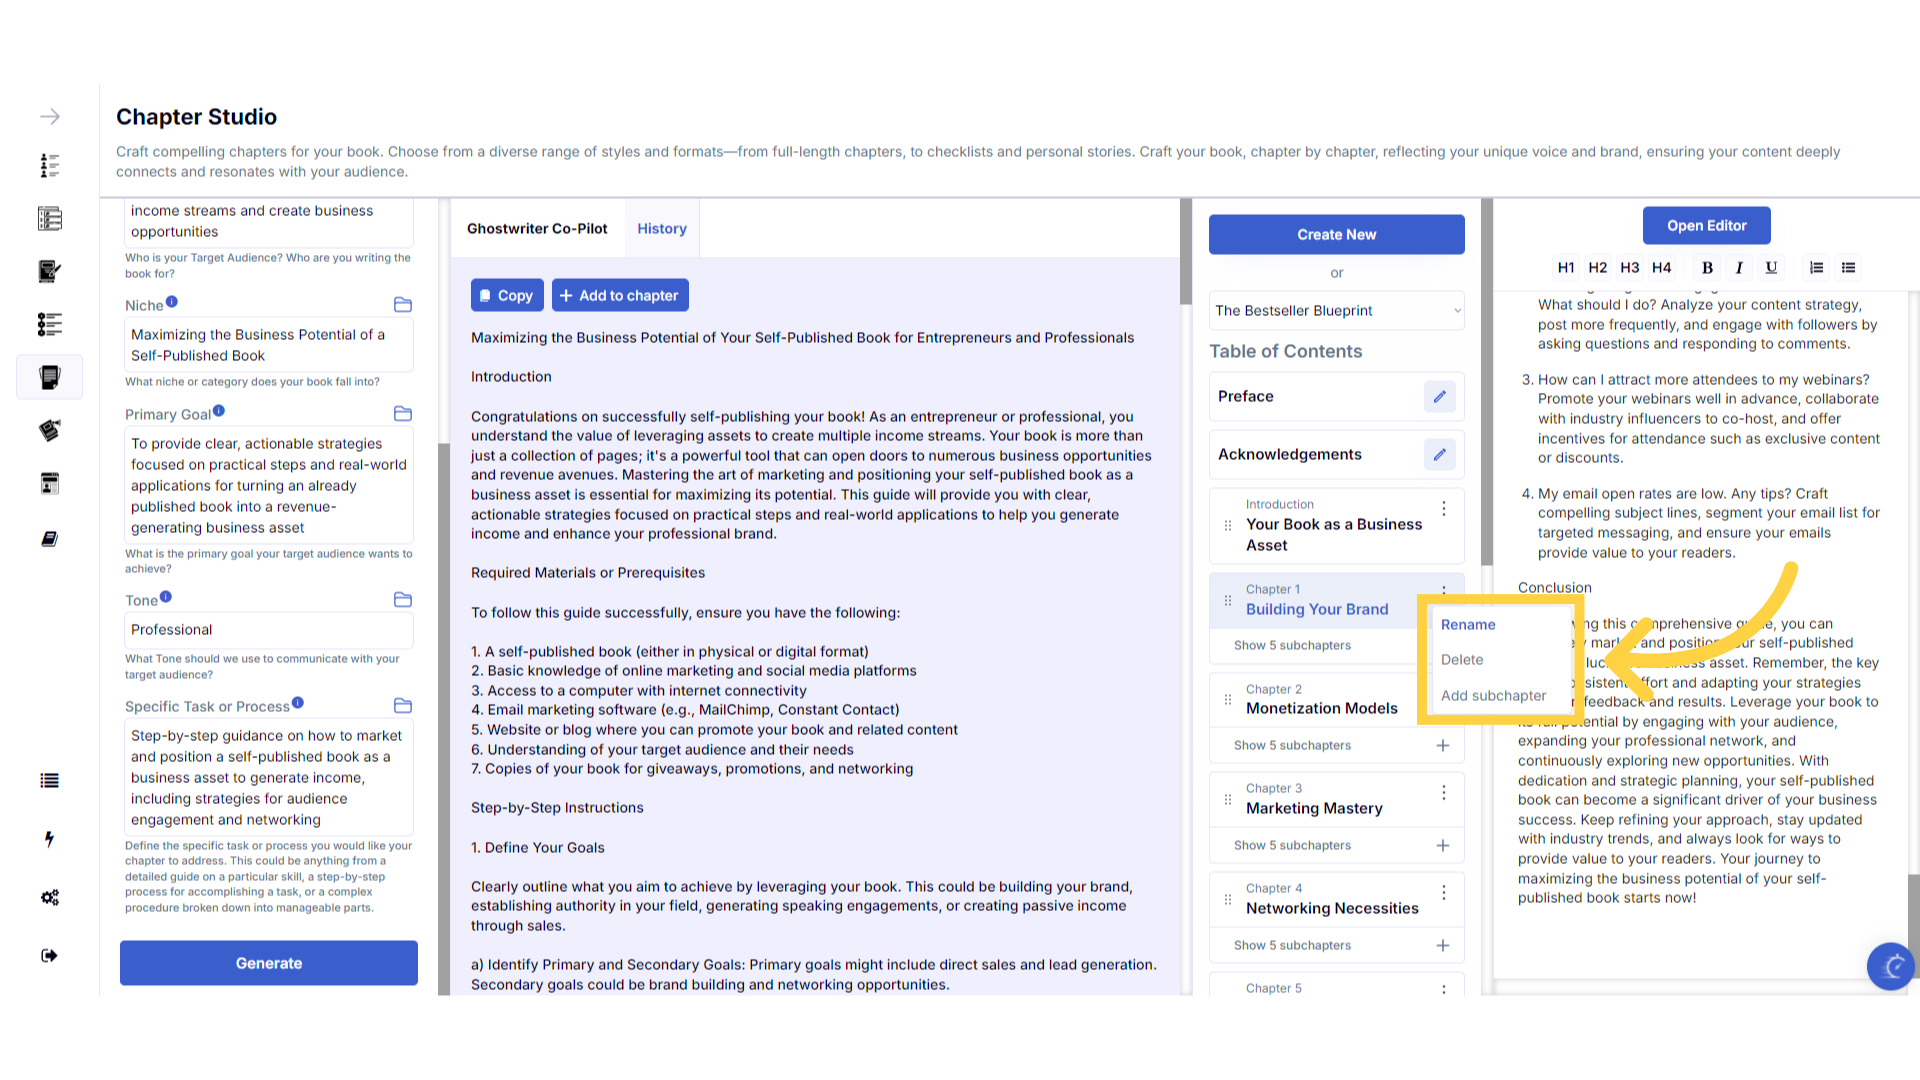Click the Bold formatting icon
Screen dimensions: 1920x1080
(1707, 267)
